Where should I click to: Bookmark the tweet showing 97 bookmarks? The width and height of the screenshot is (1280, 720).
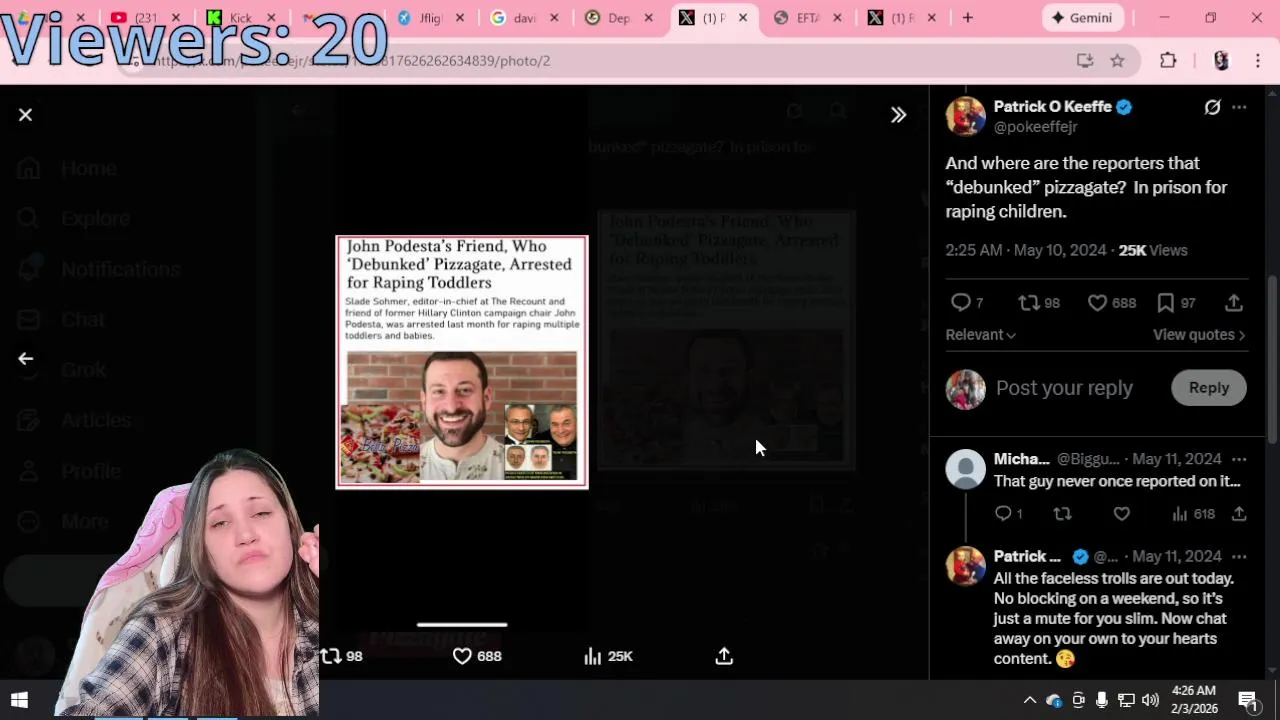tap(1176, 303)
